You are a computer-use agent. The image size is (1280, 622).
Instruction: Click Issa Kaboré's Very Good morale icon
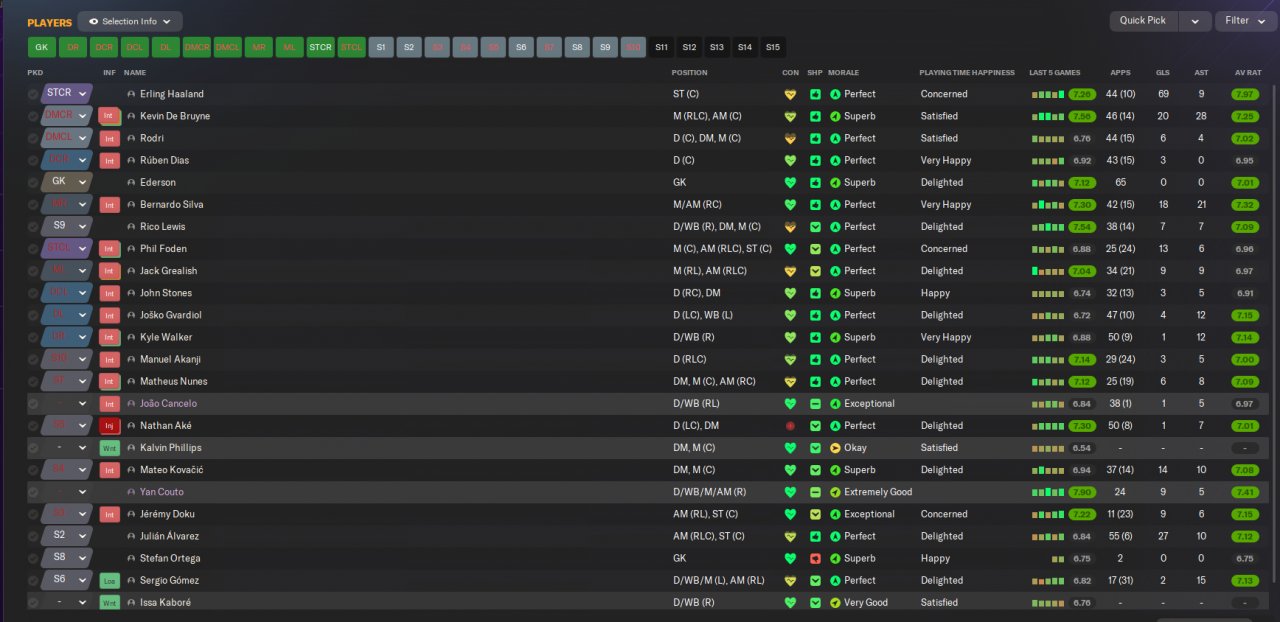[835, 603]
